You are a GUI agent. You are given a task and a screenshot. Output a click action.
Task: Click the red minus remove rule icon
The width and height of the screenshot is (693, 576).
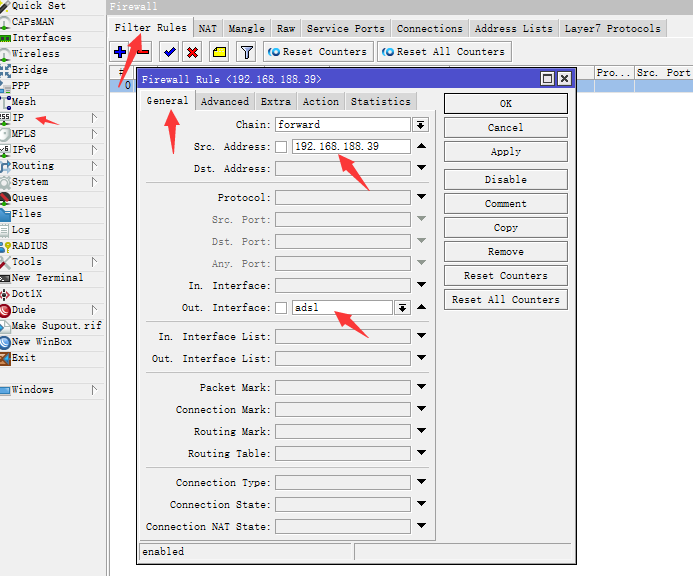point(143,52)
